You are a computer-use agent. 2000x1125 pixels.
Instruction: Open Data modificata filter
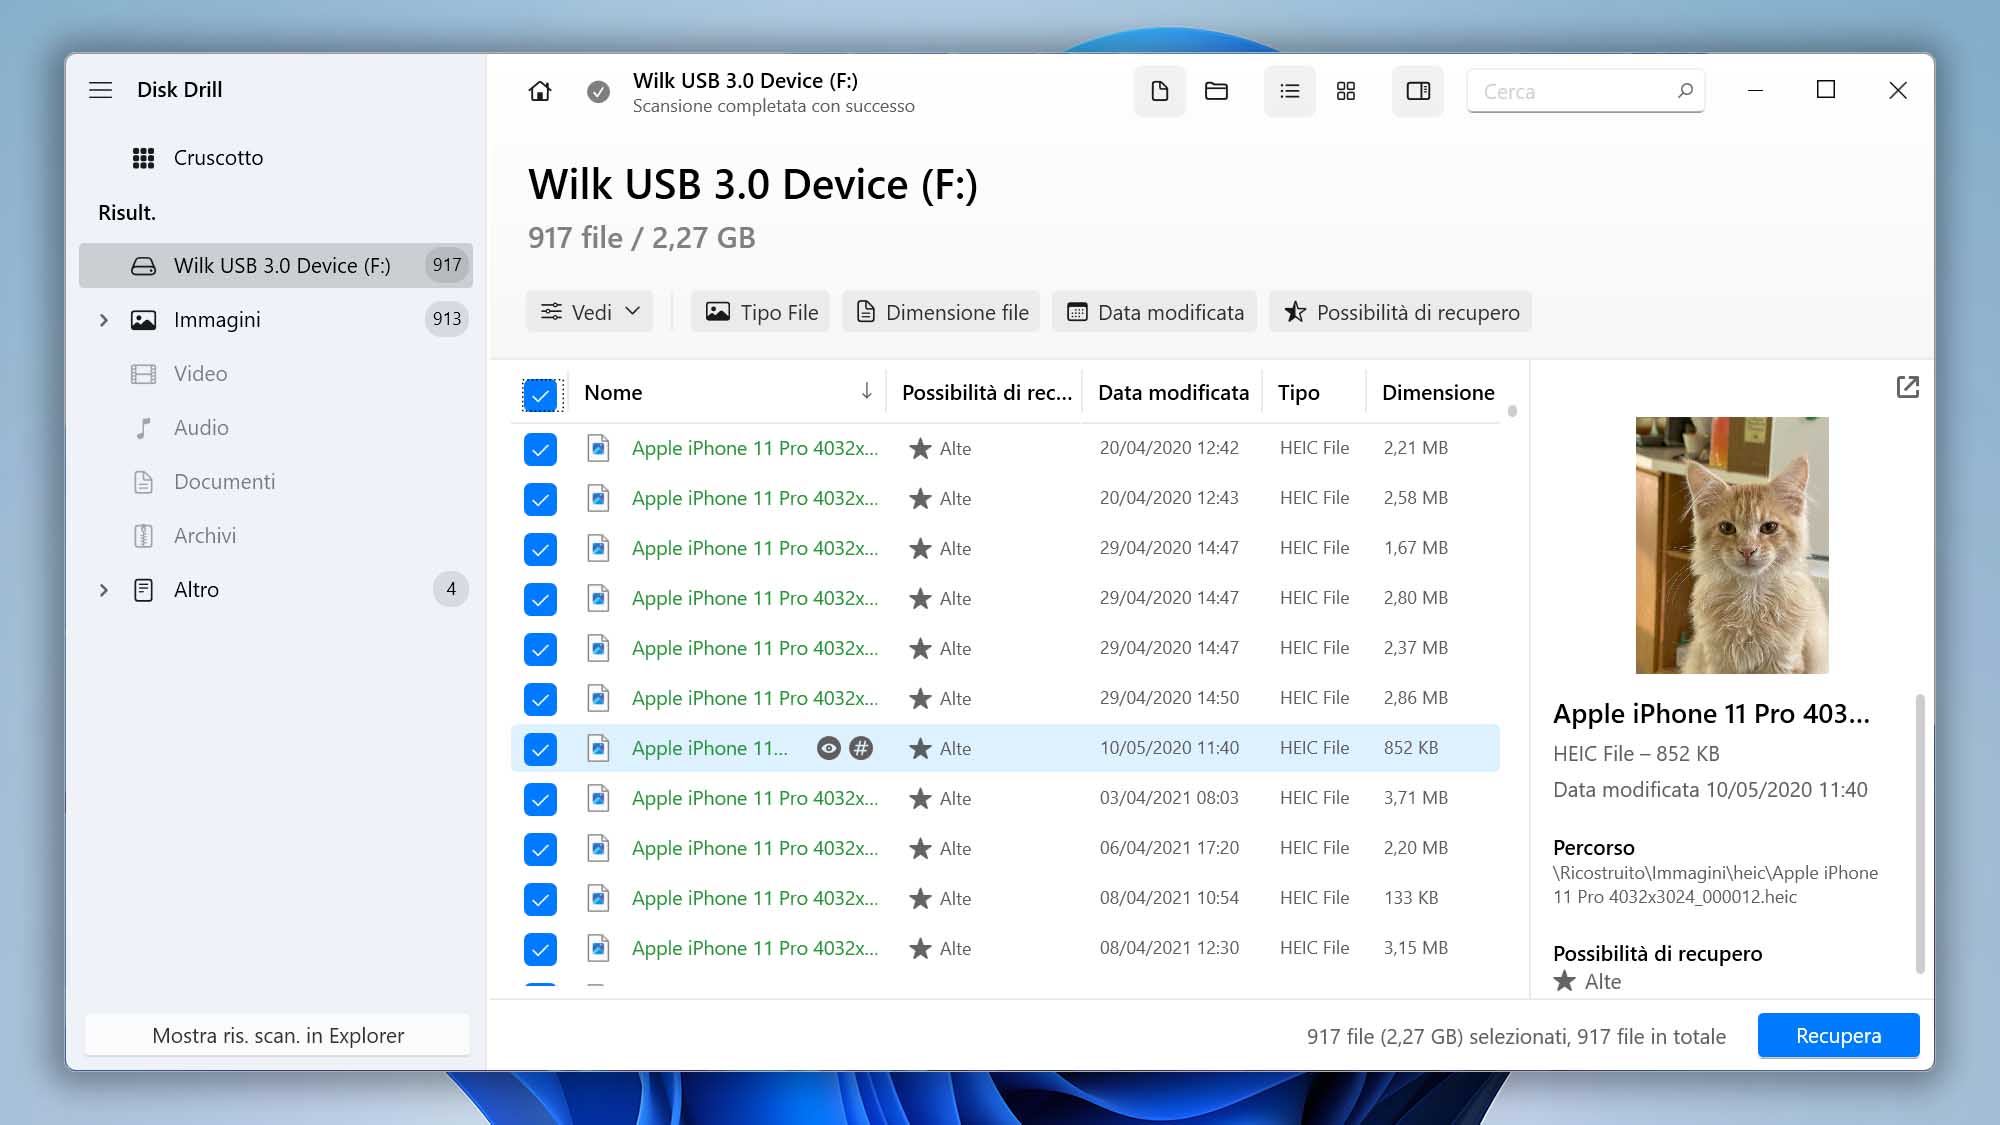(1154, 312)
